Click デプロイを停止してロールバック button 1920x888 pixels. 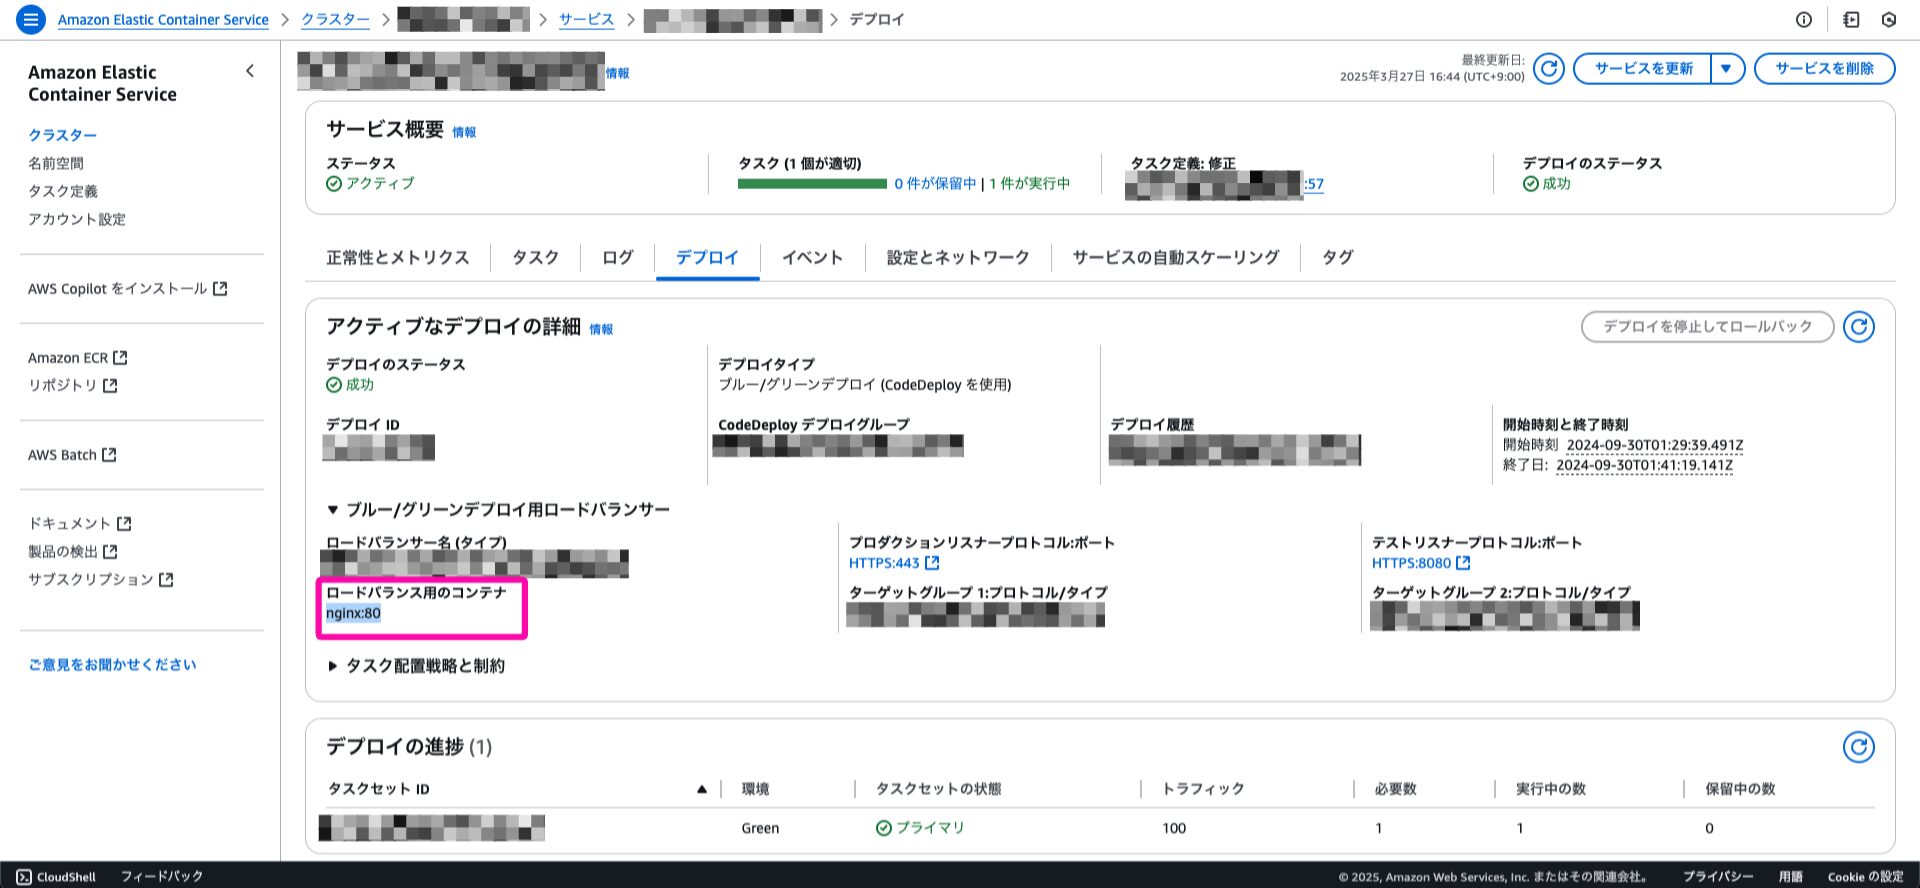[x=1708, y=327]
